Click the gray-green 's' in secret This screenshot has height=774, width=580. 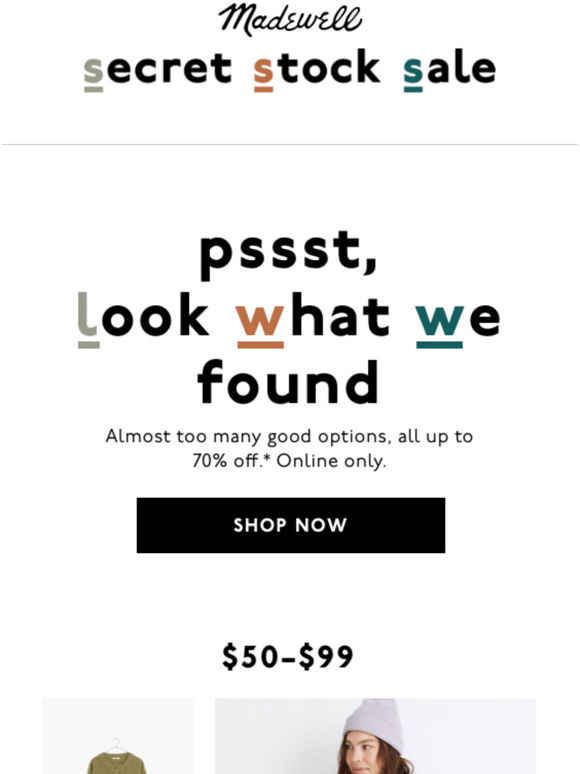point(93,74)
